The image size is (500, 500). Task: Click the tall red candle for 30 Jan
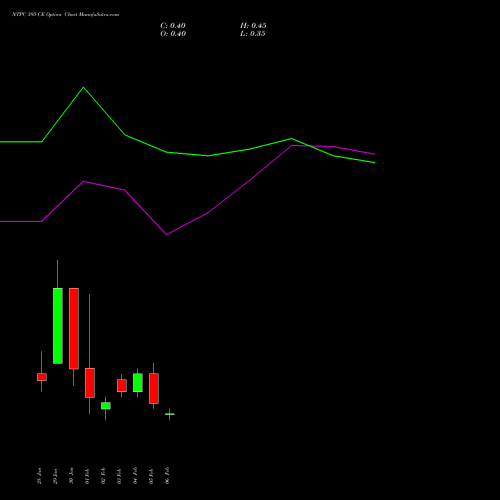(x=74, y=328)
